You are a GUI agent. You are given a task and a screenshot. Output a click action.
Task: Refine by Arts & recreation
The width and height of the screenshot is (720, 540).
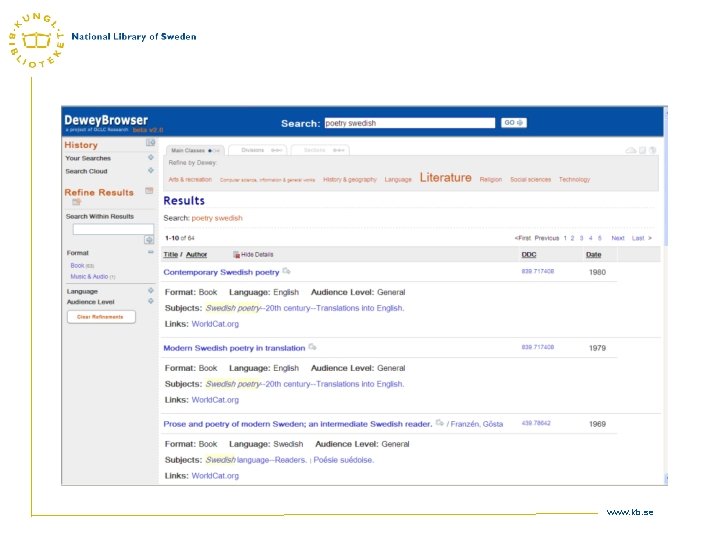190,180
